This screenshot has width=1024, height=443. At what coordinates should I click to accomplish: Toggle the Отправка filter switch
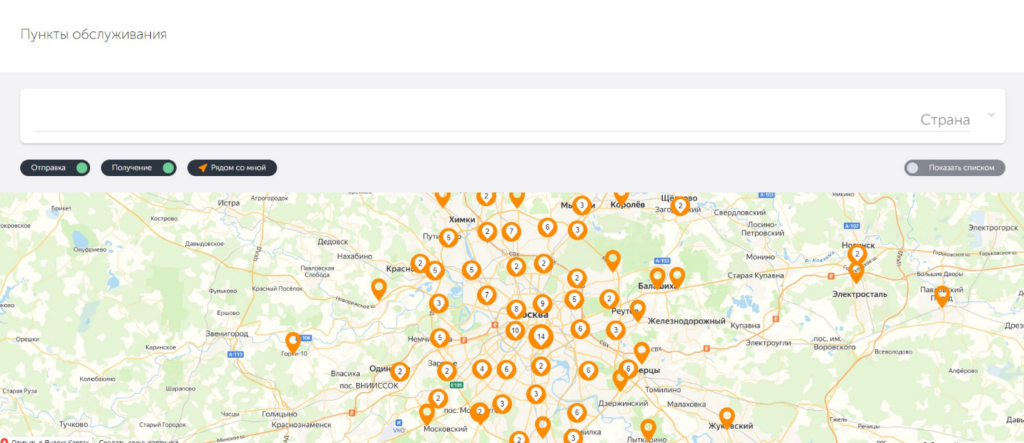pyautogui.click(x=55, y=168)
